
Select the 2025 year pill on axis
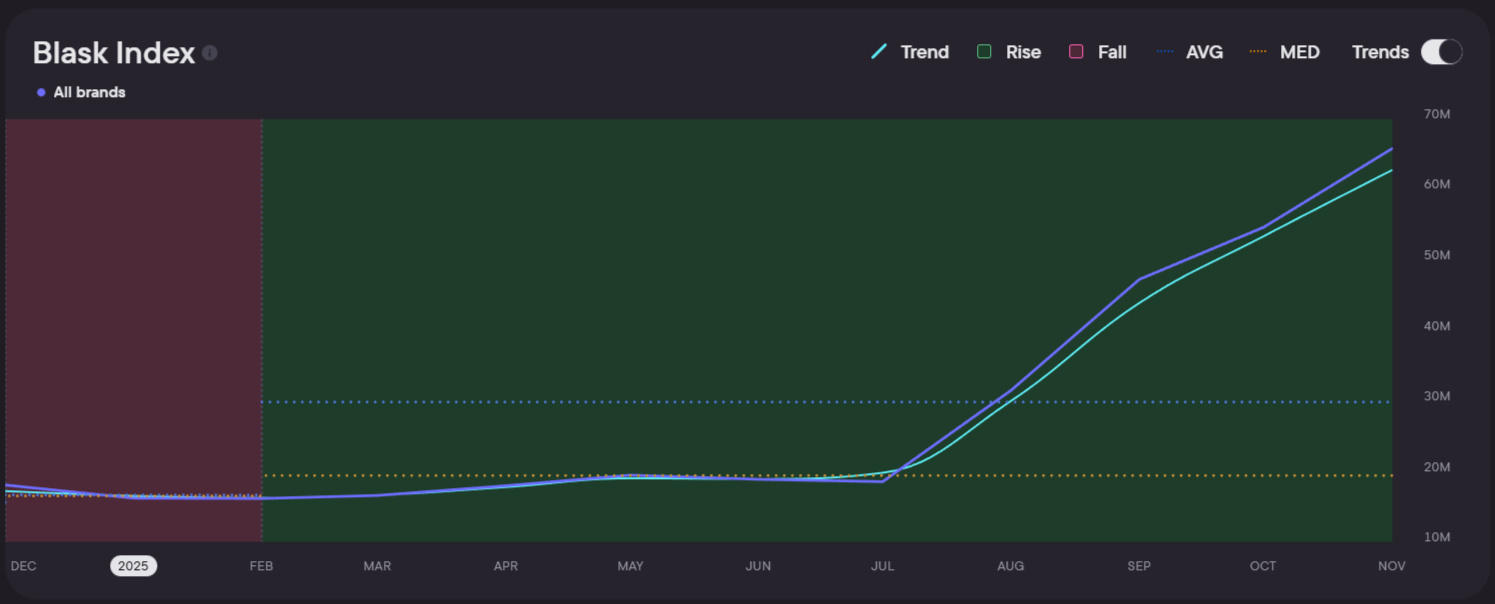coord(133,566)
